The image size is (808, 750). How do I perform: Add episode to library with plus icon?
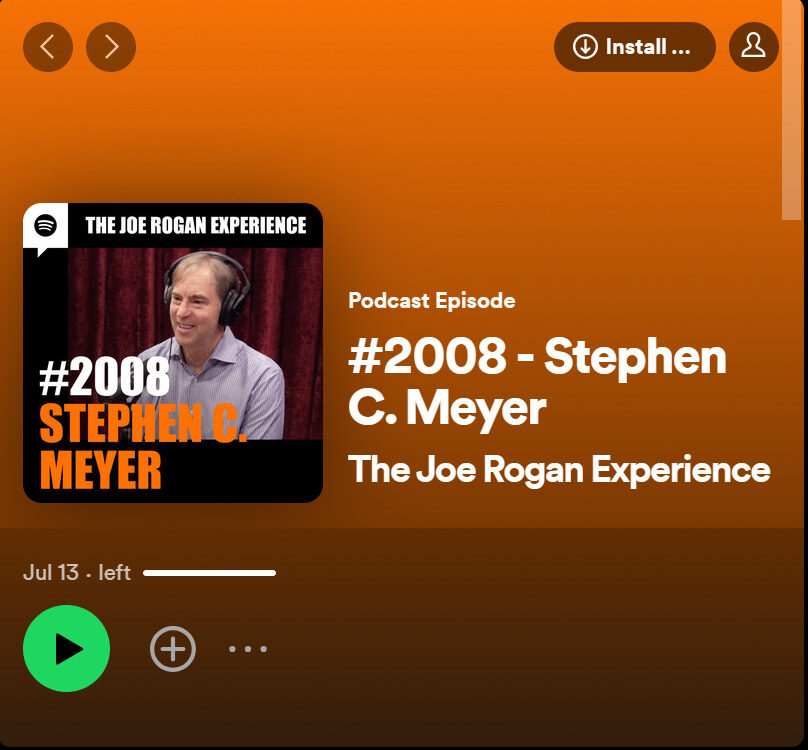pyautogui.click(x=173, y=649)
